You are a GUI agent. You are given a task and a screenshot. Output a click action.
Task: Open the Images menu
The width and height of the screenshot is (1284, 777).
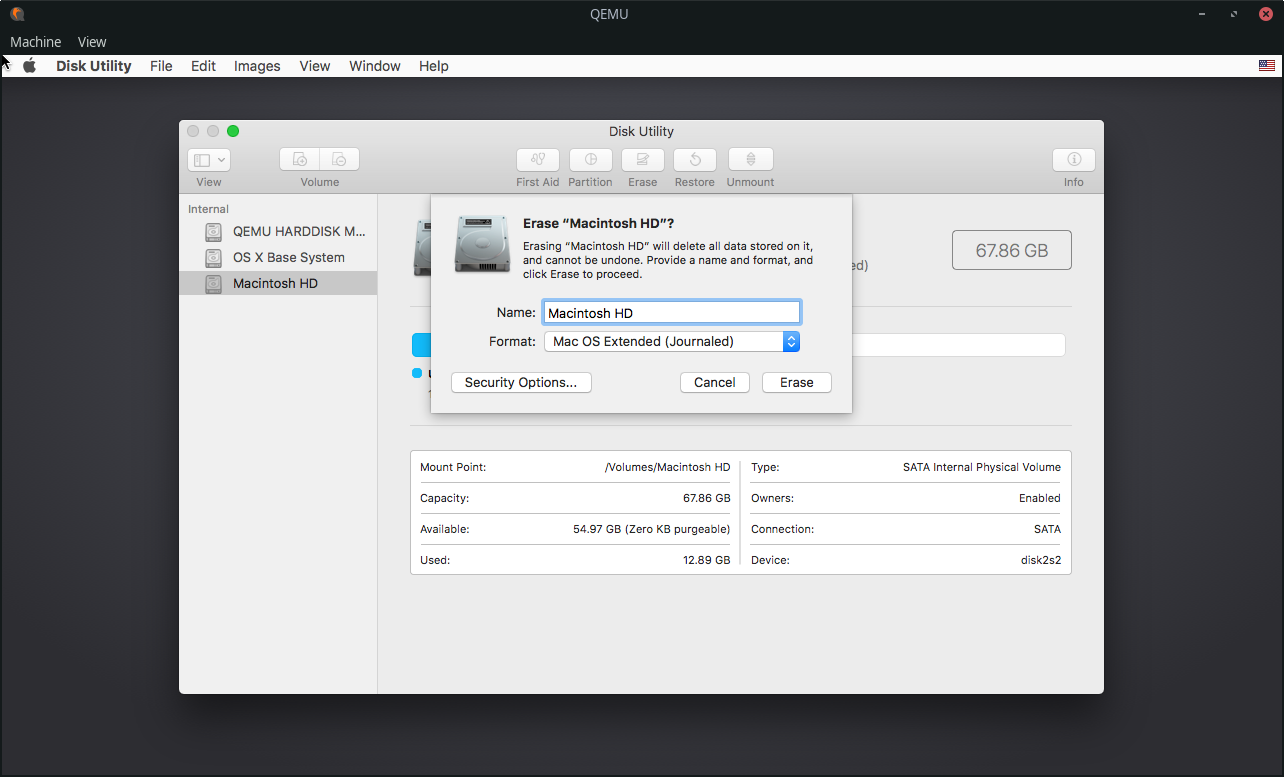257,66
